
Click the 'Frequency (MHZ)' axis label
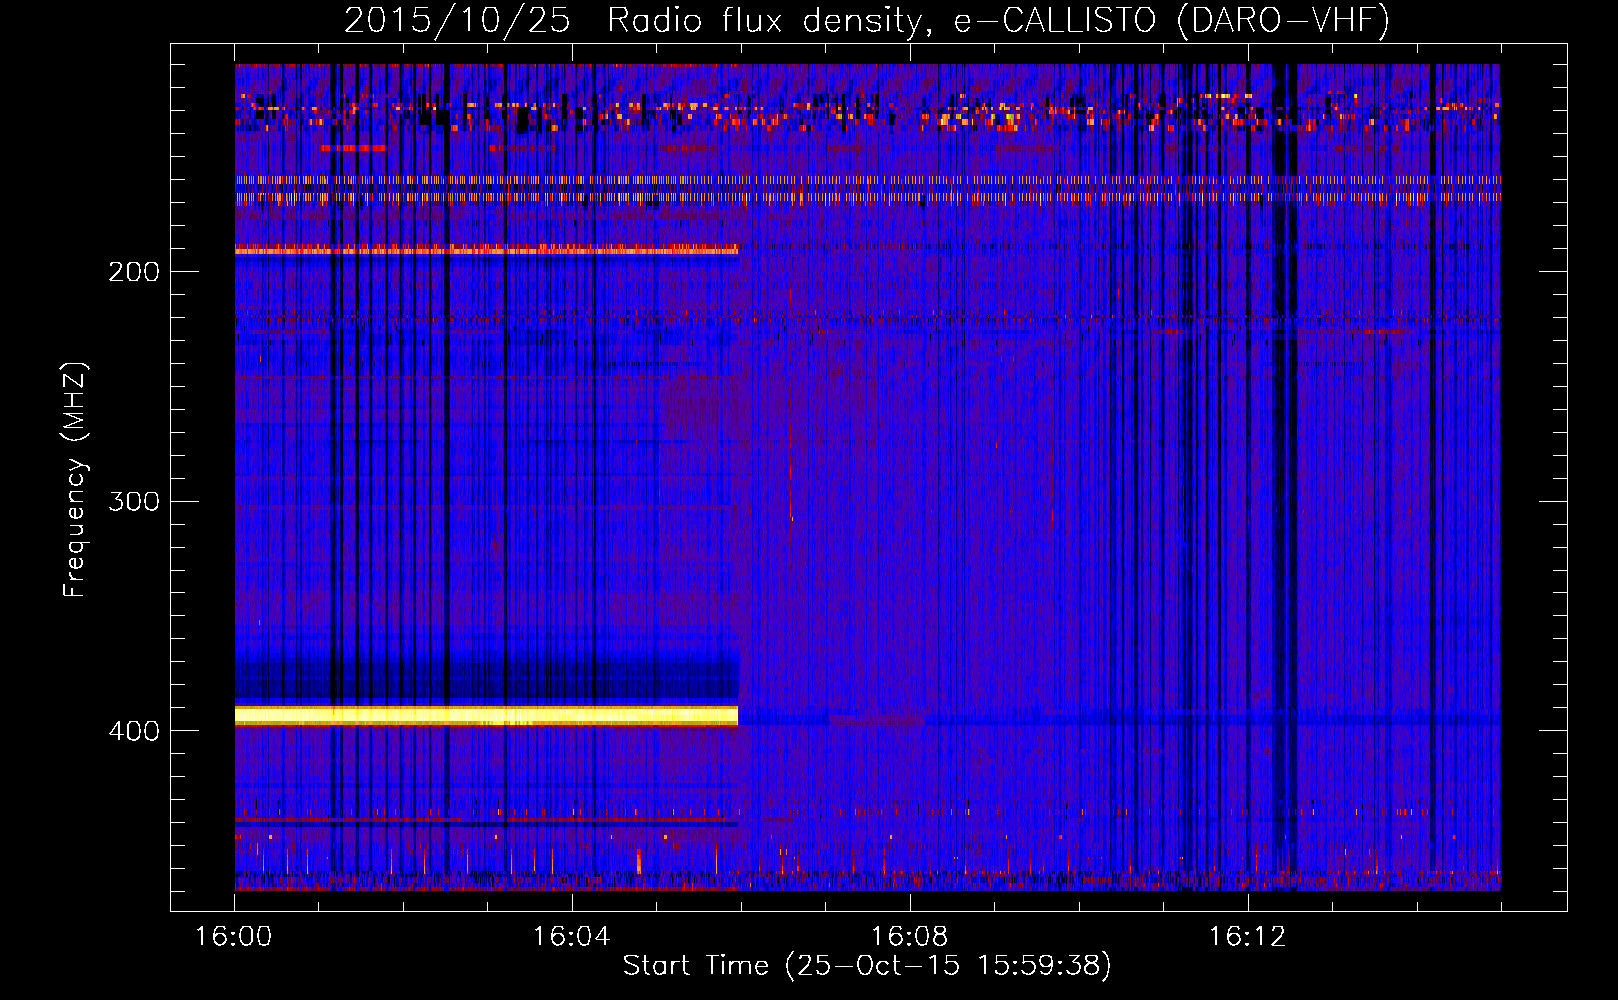75,480
